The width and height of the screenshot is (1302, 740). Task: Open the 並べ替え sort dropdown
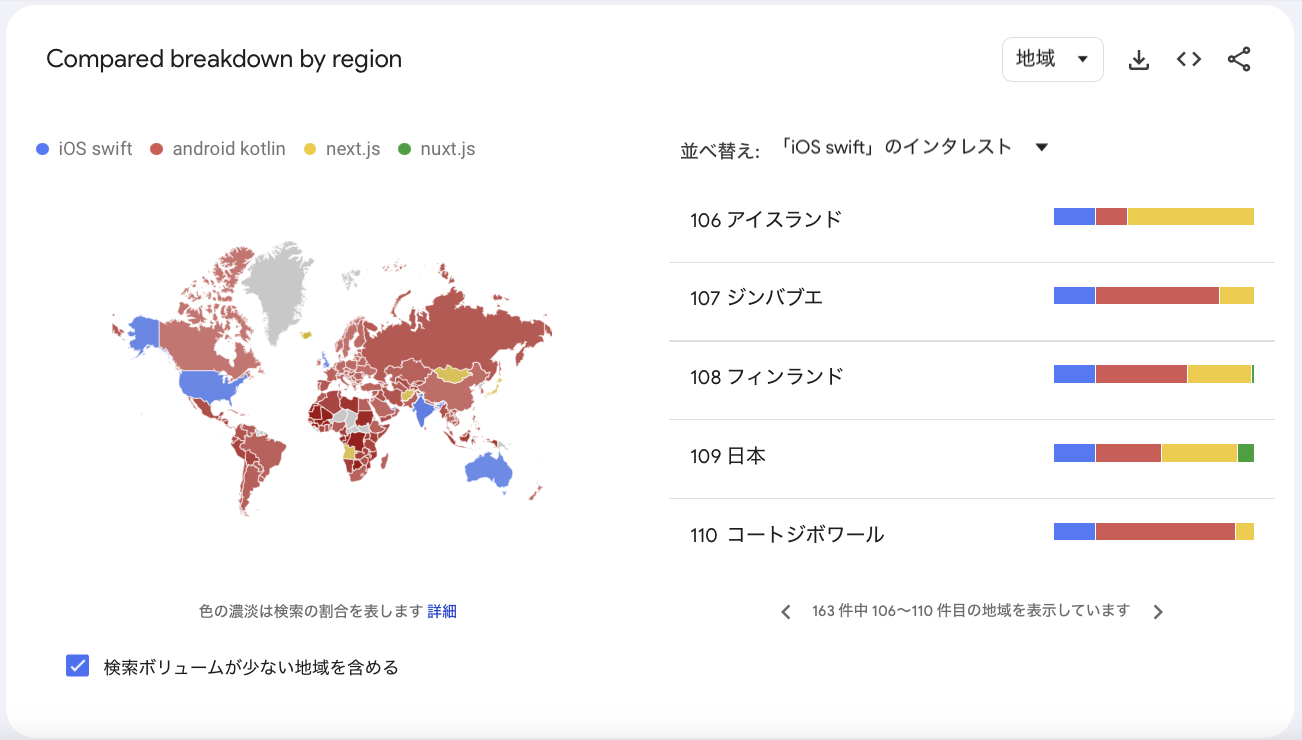[x=913, y=147]
